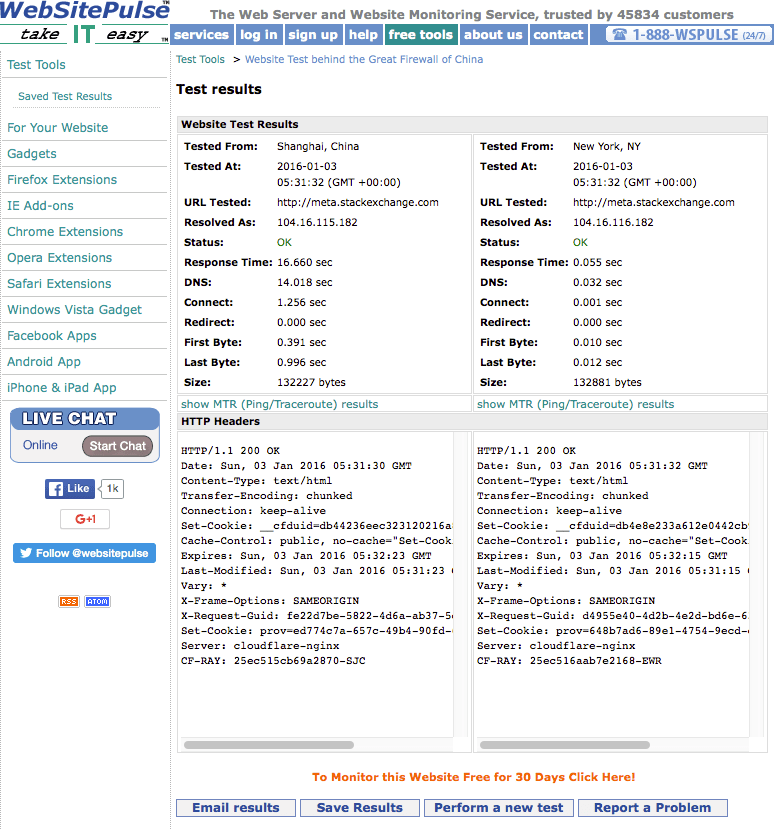The width and height of the screenshot is (774, 829).
Task: Click the New York HTTP headers horizontal scrollbar
Action: pos(565,745)
